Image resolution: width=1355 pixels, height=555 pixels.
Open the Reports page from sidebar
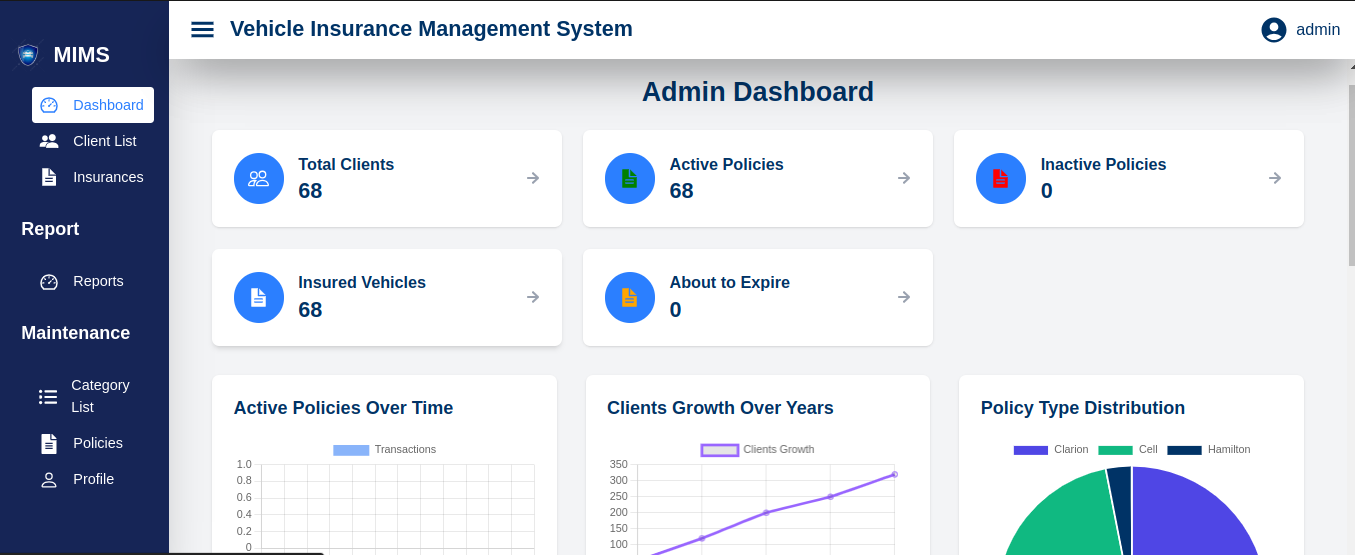(x=98, y=281)
